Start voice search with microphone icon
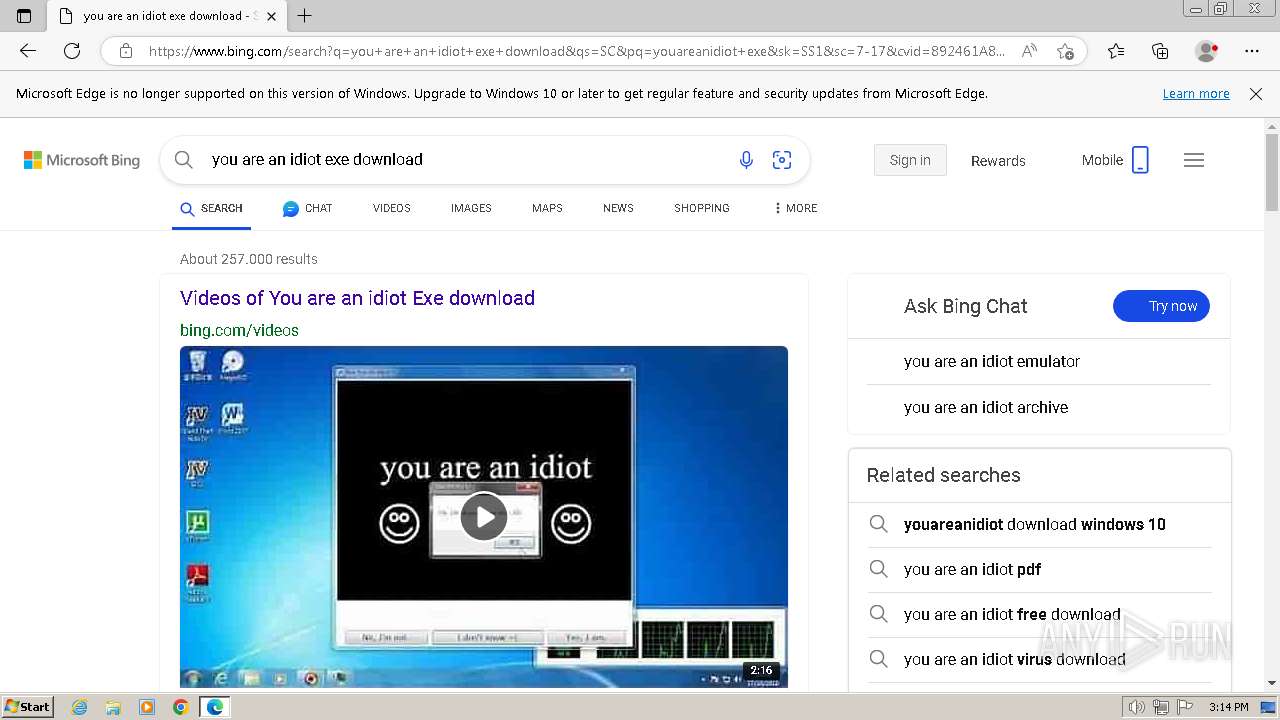1280x720 pixels. point(746,160)
